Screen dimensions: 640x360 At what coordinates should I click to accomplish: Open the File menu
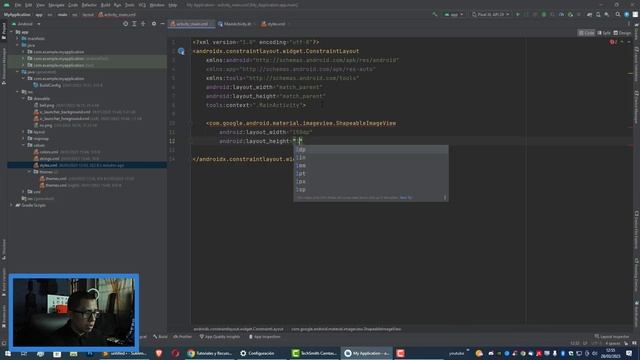[18, 5]
